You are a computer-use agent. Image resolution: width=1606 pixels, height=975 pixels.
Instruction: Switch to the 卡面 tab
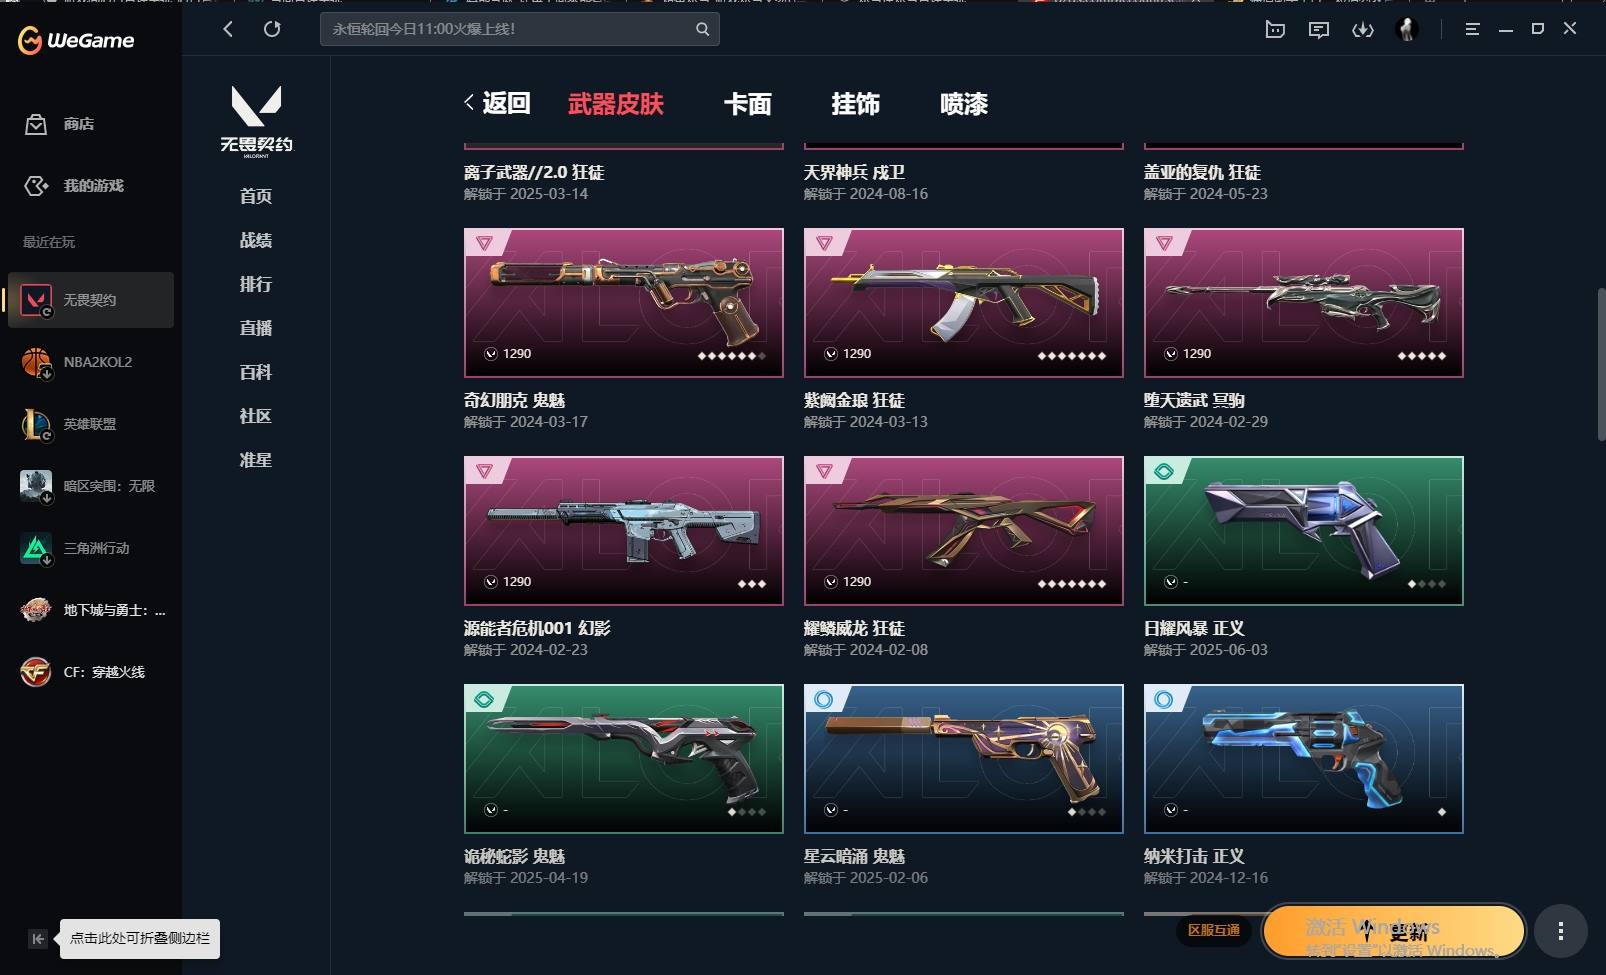[748, 104]
